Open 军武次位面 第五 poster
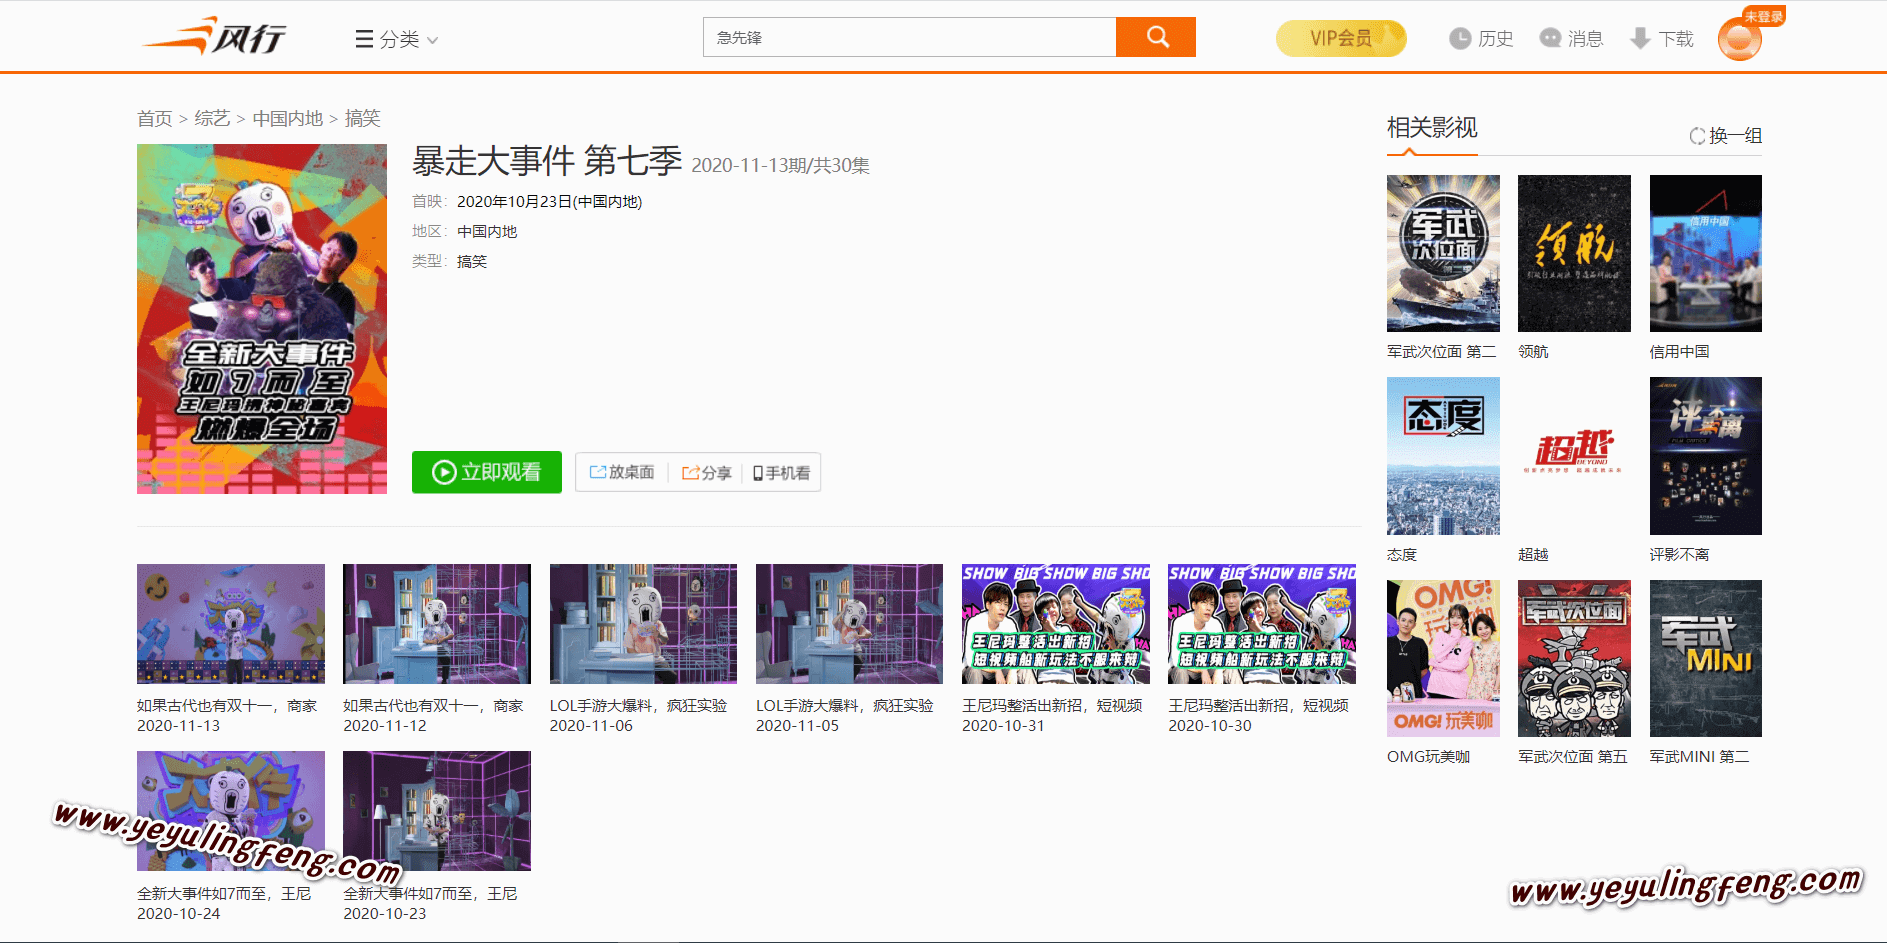The image size is (1887, 943). (x=1574, y=658)
